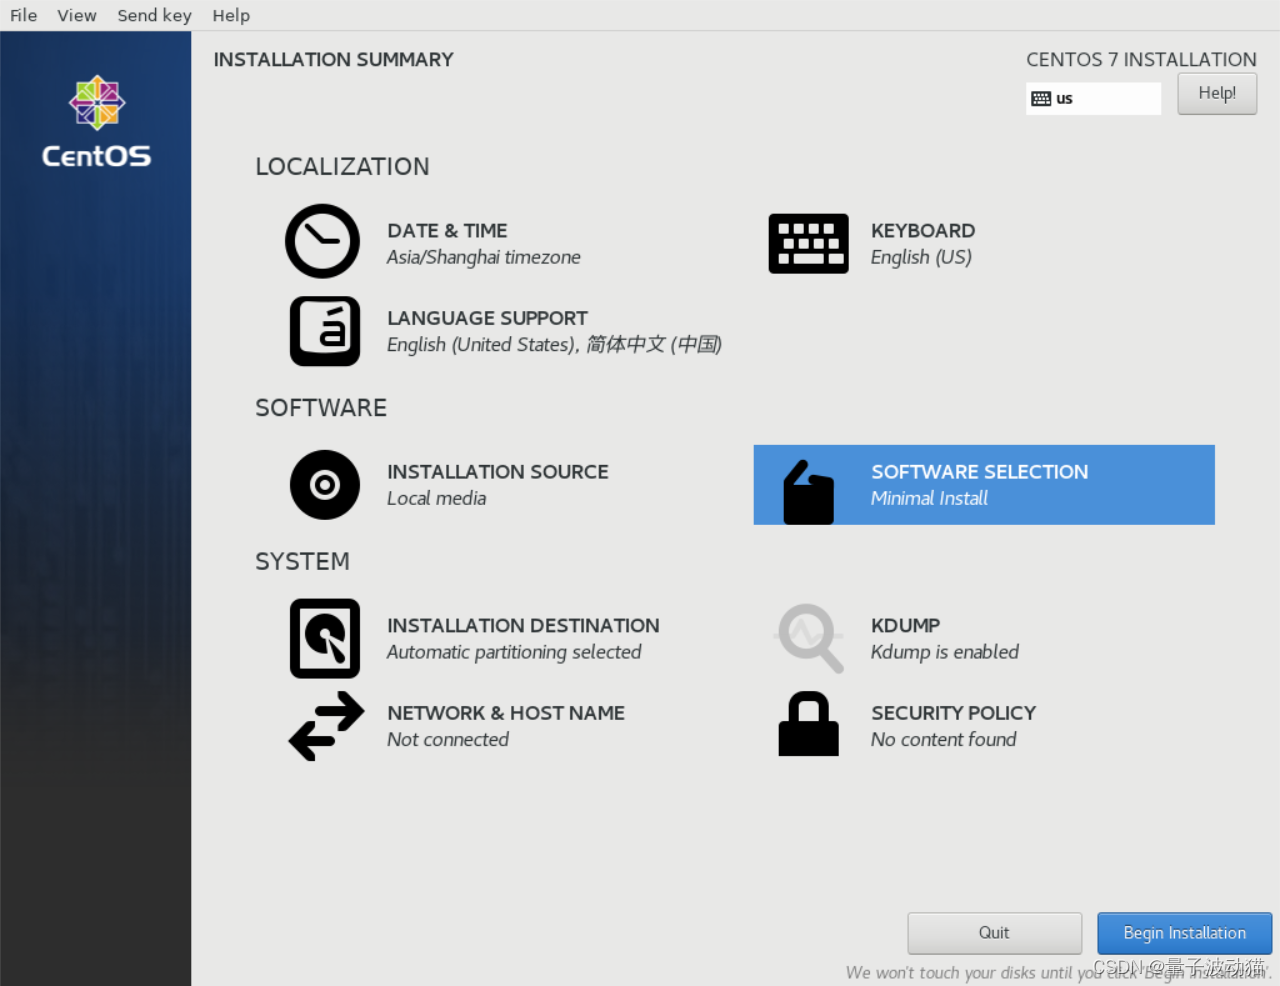This screenshot has width=1280, height=986.
Task: Open NETWORK & HOST NAME label
Action: pyautogui.click(x=506, y=713)
